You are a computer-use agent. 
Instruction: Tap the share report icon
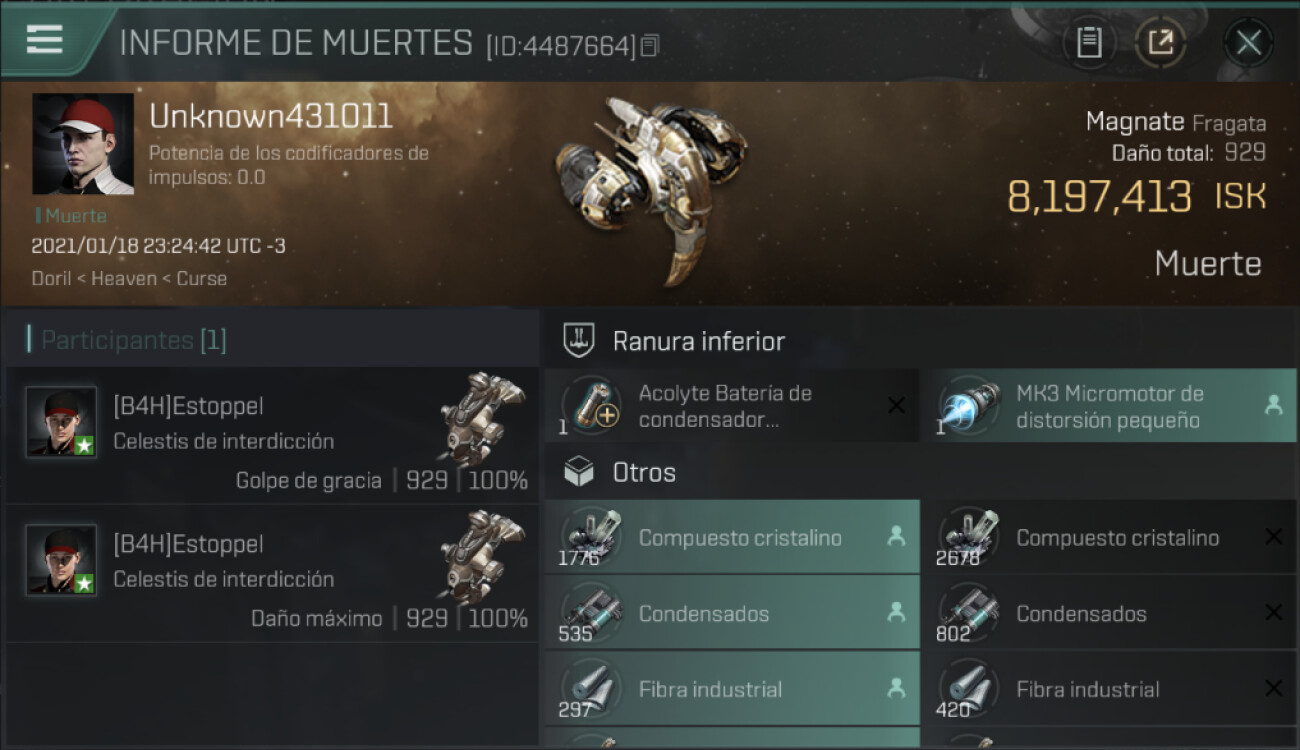(x=1160, y=42)
